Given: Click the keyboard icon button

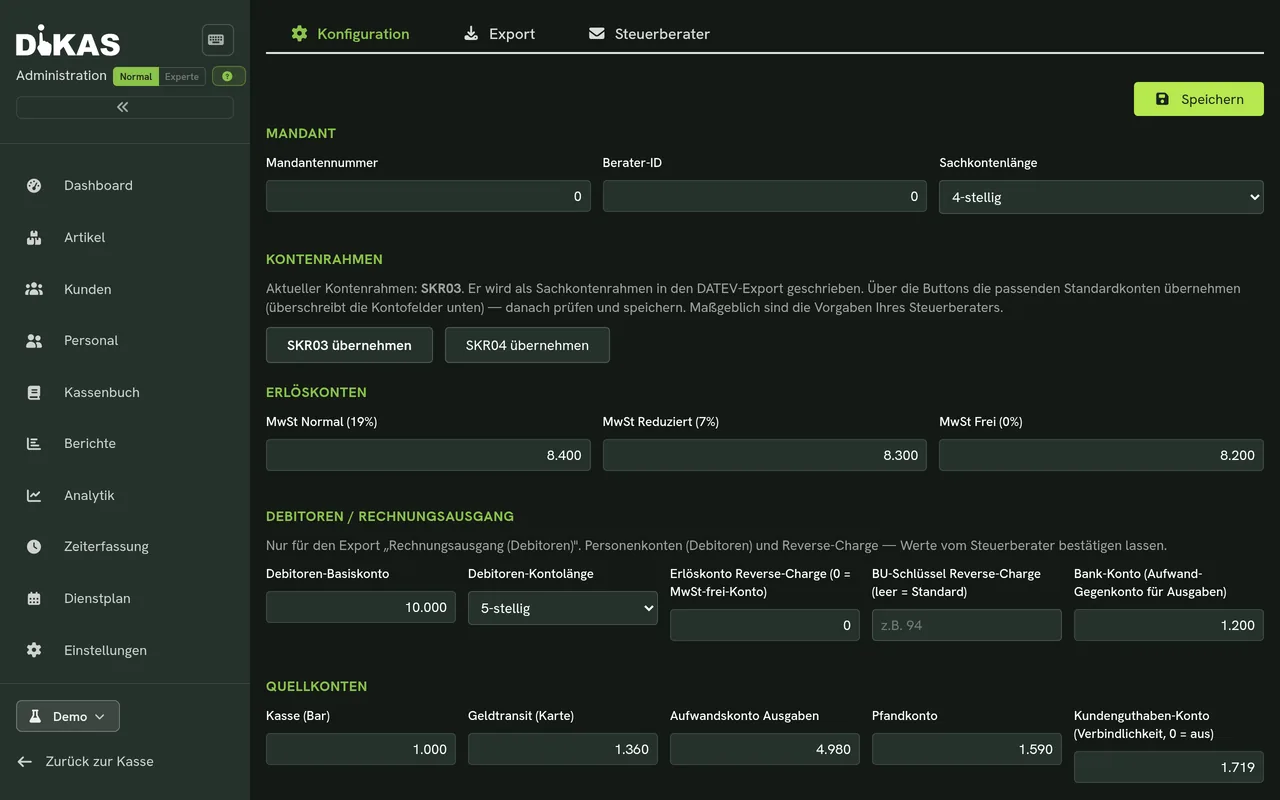Looking at the screenshot, I should click(217, 40).
